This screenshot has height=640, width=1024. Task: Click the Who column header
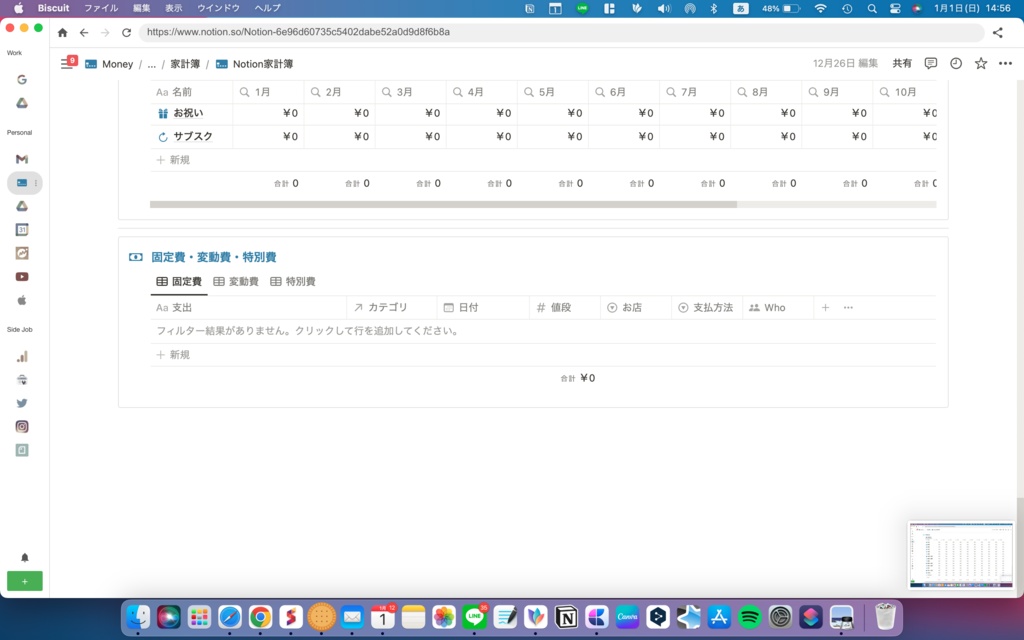[778, 308]
